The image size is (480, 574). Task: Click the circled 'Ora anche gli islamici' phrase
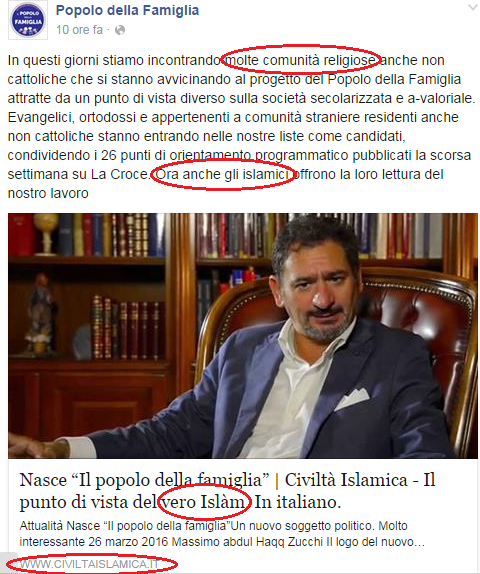(x=222, y=174)
